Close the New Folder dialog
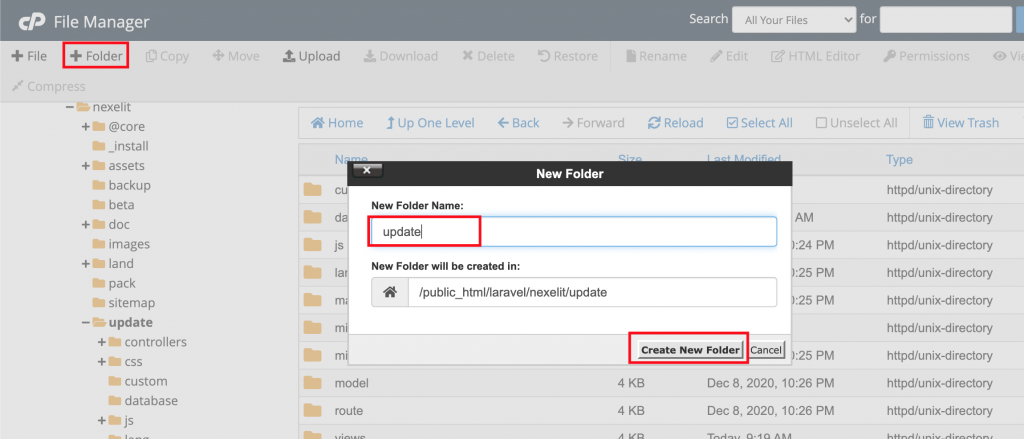The image size is (1024, 439). point(367,171)
